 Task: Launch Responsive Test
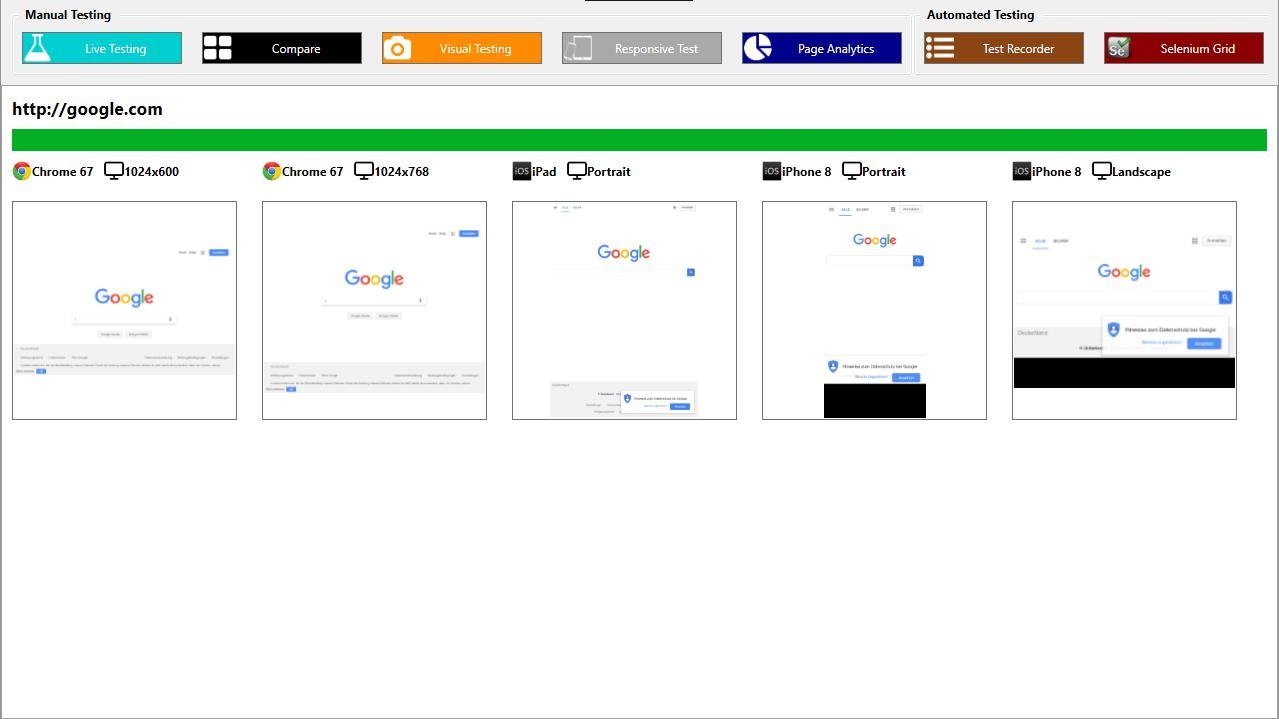coord(642,48)
